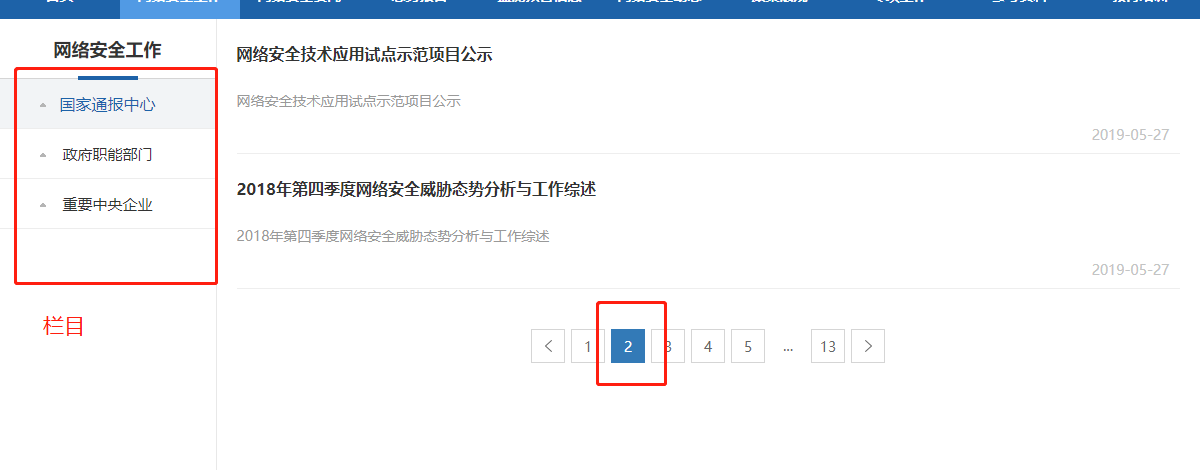This screenshot has width=1200, height=470.
Task: Open the 重要中央企业 sidebar category
Action: [107, 205]
